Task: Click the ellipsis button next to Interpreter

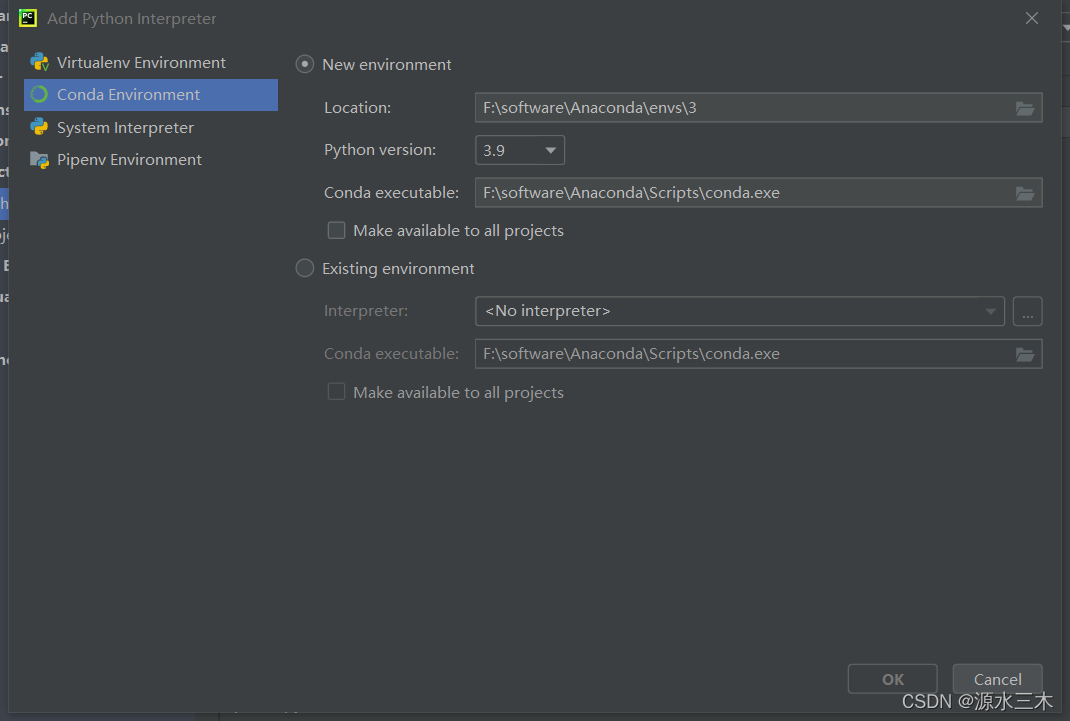Action: (x=1027, y=311)
